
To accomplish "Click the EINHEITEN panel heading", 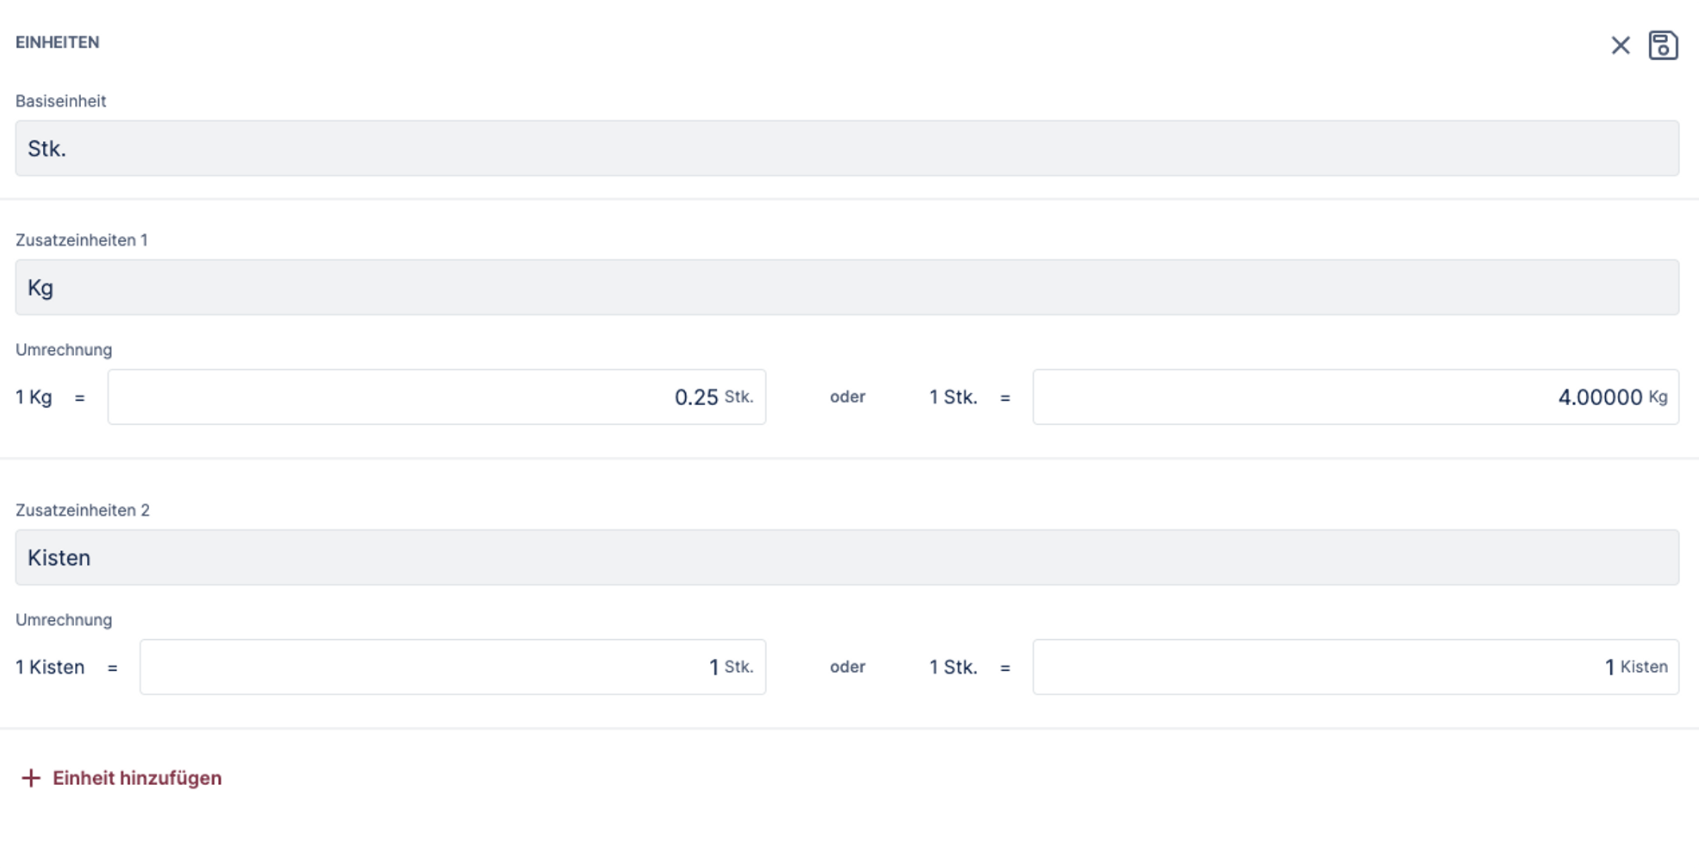I will point(57,42).
